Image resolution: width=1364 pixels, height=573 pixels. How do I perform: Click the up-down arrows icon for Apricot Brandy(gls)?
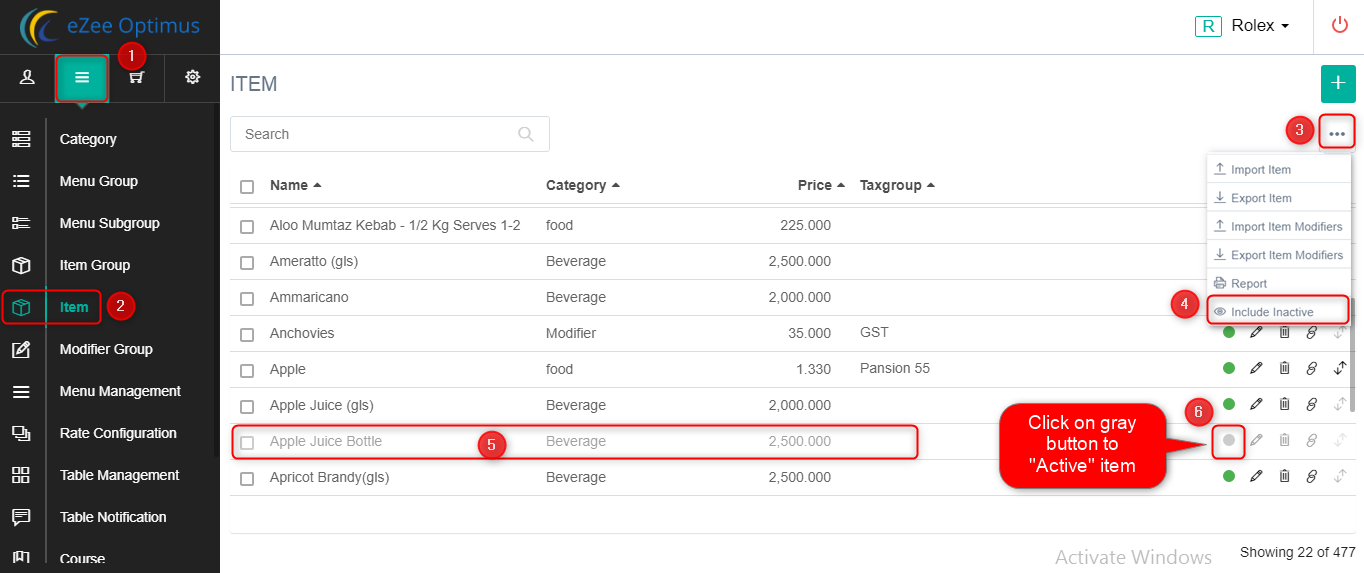1340,476
